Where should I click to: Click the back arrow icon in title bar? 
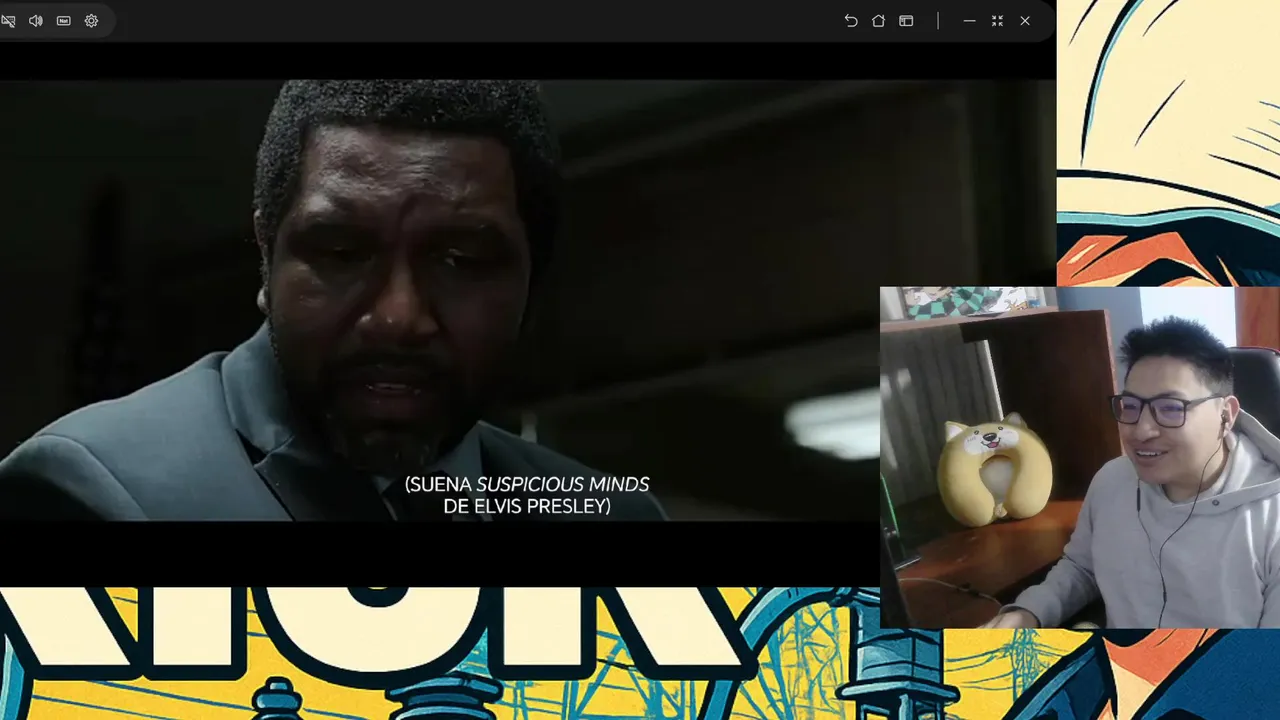coord(851,21)
